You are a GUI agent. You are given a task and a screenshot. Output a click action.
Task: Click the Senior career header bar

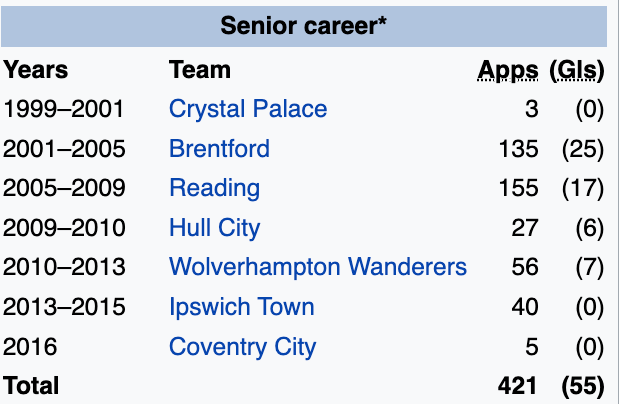click(x=304, y=26)
